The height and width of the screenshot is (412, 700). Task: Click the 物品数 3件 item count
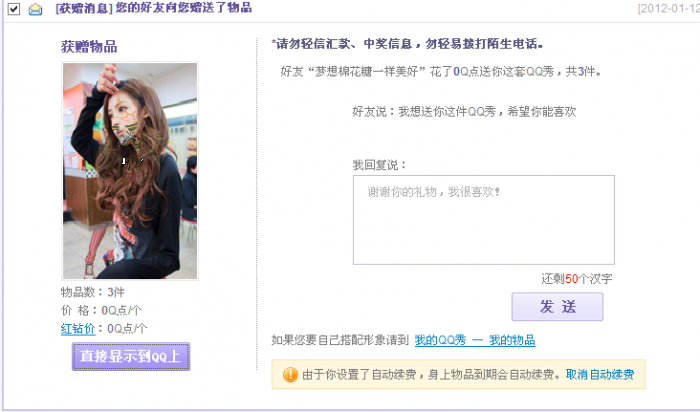pyautogui.click(x=93, y=292)
